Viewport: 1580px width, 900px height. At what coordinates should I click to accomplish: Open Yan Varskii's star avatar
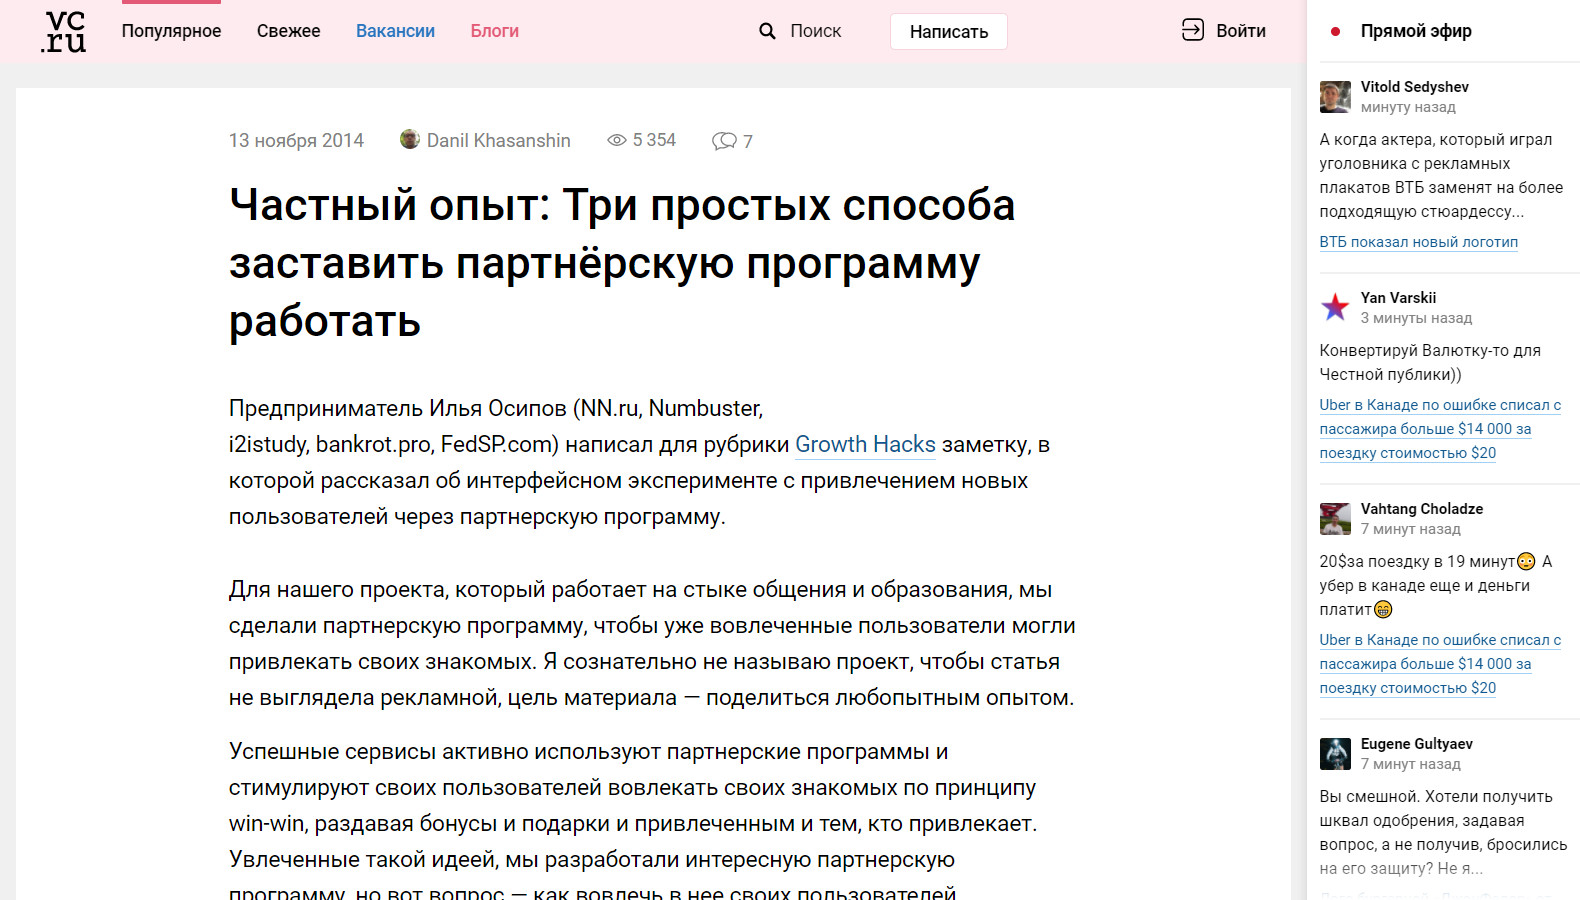tap(1335, 307)
